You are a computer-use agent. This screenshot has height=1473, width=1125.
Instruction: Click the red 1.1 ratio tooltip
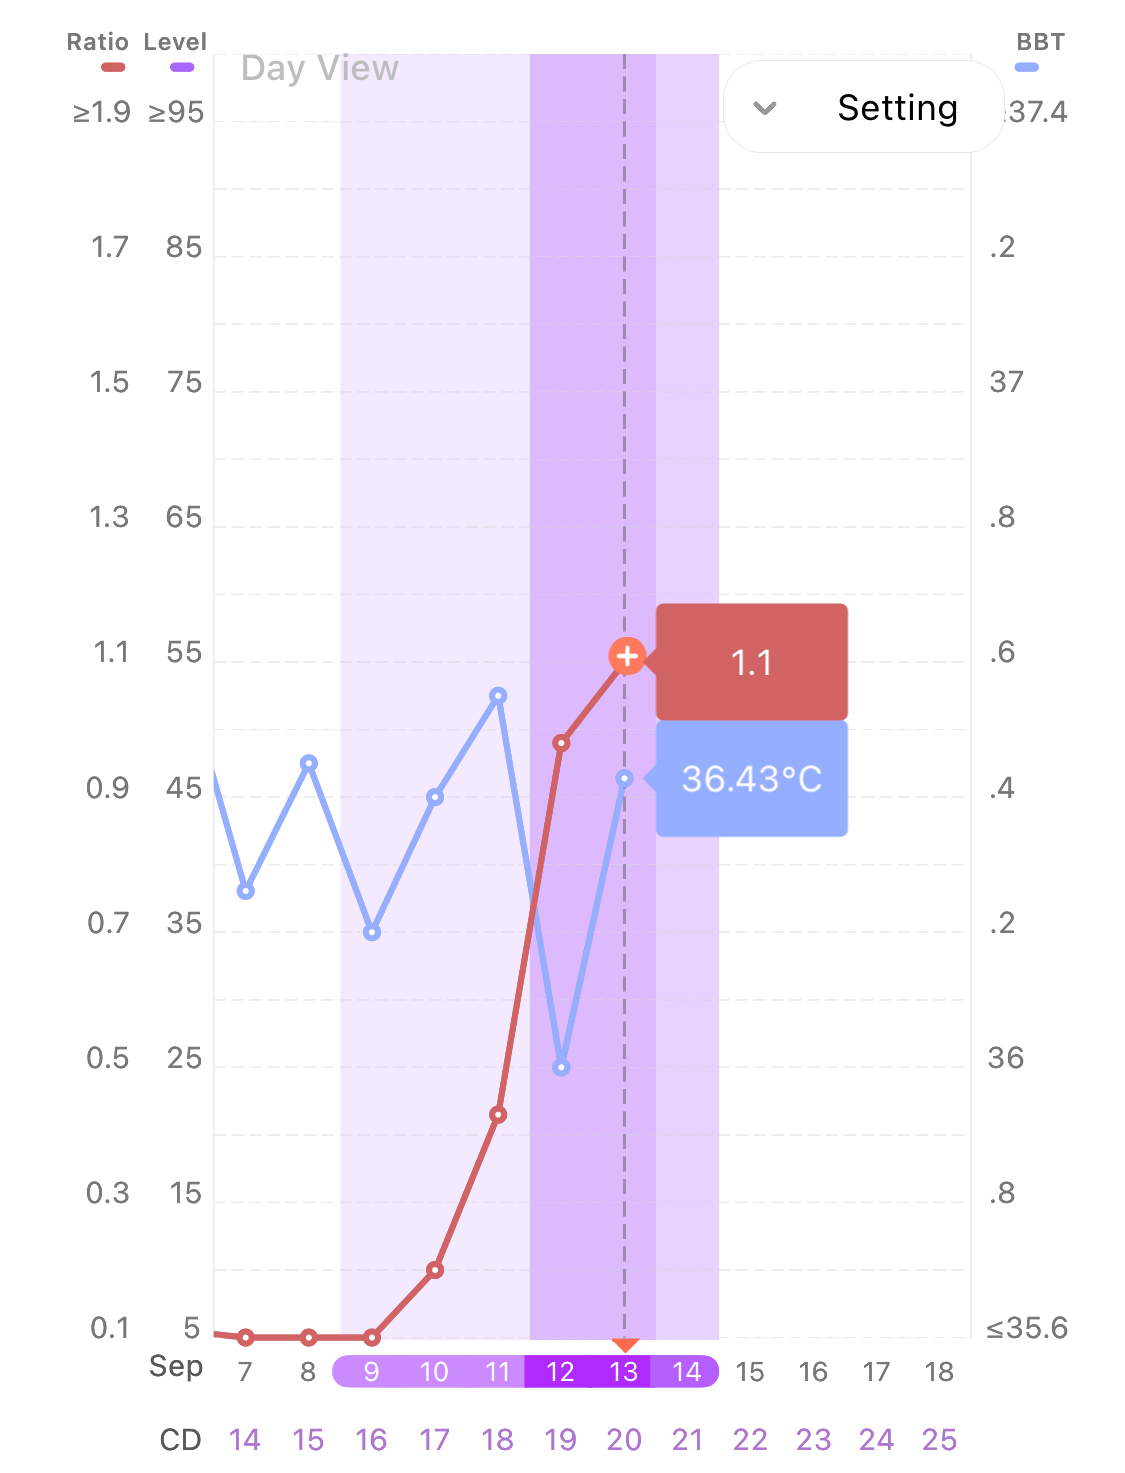[751, 662]
